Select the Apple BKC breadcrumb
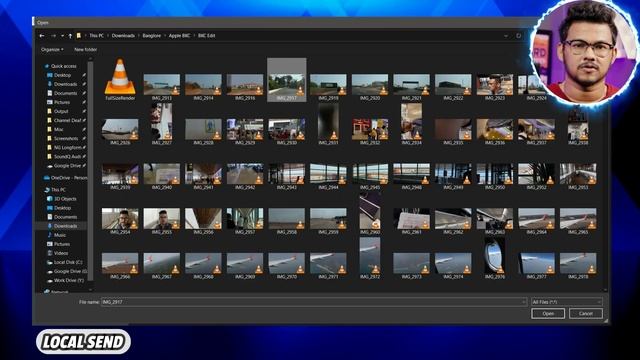Screen dimensions: 640x360 [x=180, y=36]
